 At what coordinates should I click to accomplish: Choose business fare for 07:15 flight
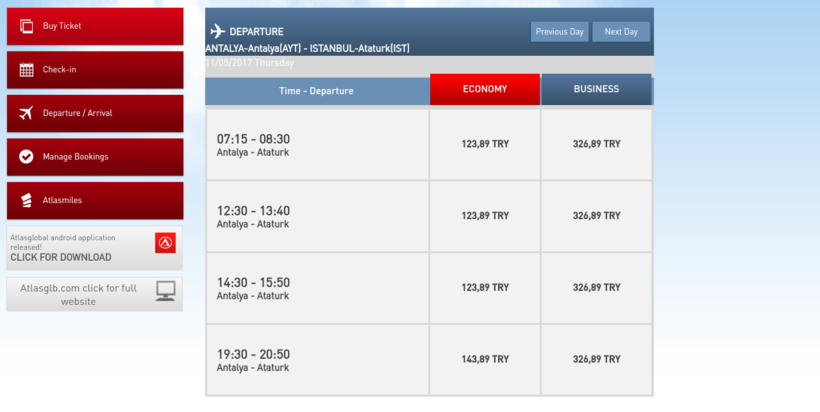[x=596, y=144]
